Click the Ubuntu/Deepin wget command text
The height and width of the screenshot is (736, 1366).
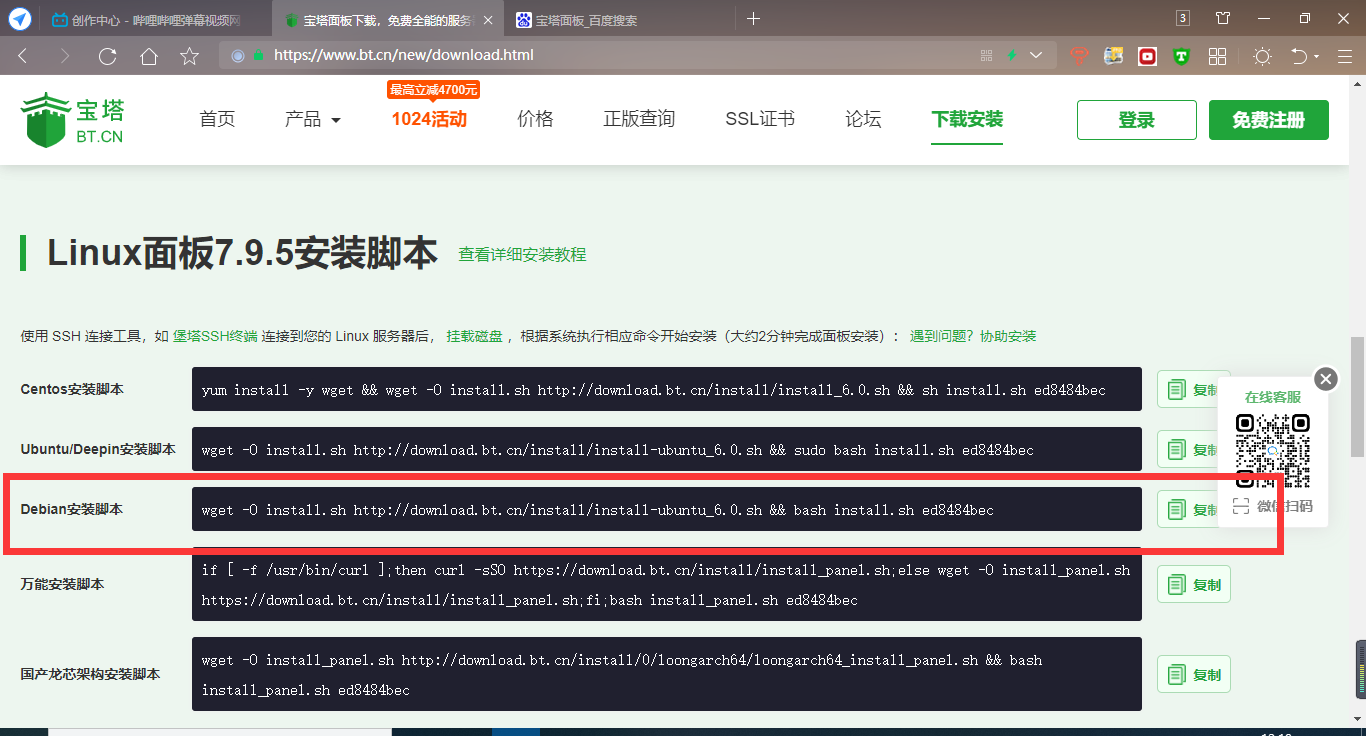tap(618, 450)
